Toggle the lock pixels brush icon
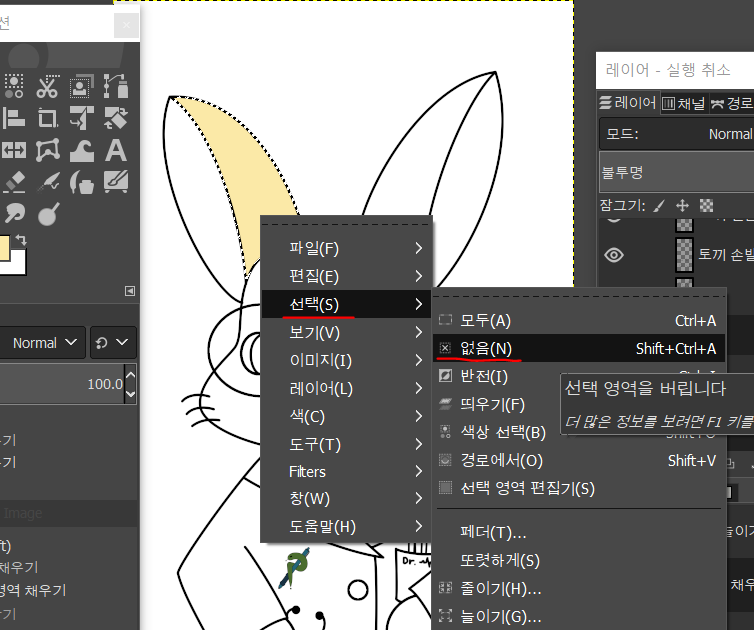Image resolution: width=754 pixels, height=630 pixels. (x=659, y=206)
